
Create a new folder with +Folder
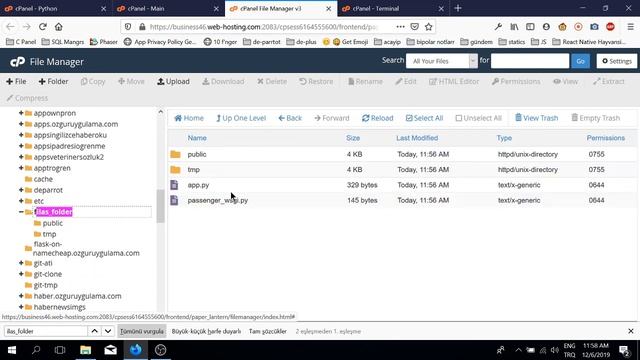point(53,82)
